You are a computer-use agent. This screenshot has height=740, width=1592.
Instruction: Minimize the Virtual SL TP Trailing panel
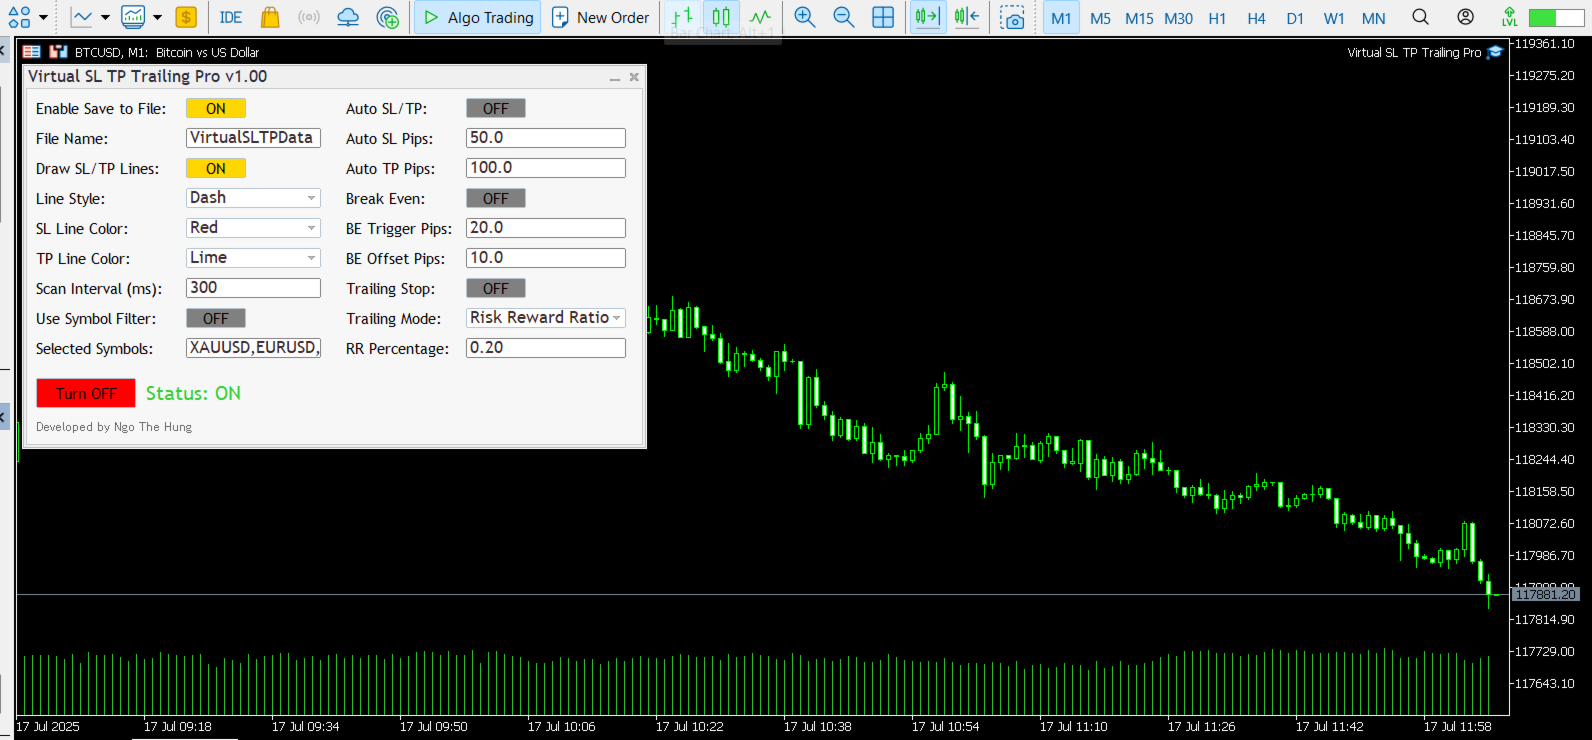point(615,77)
